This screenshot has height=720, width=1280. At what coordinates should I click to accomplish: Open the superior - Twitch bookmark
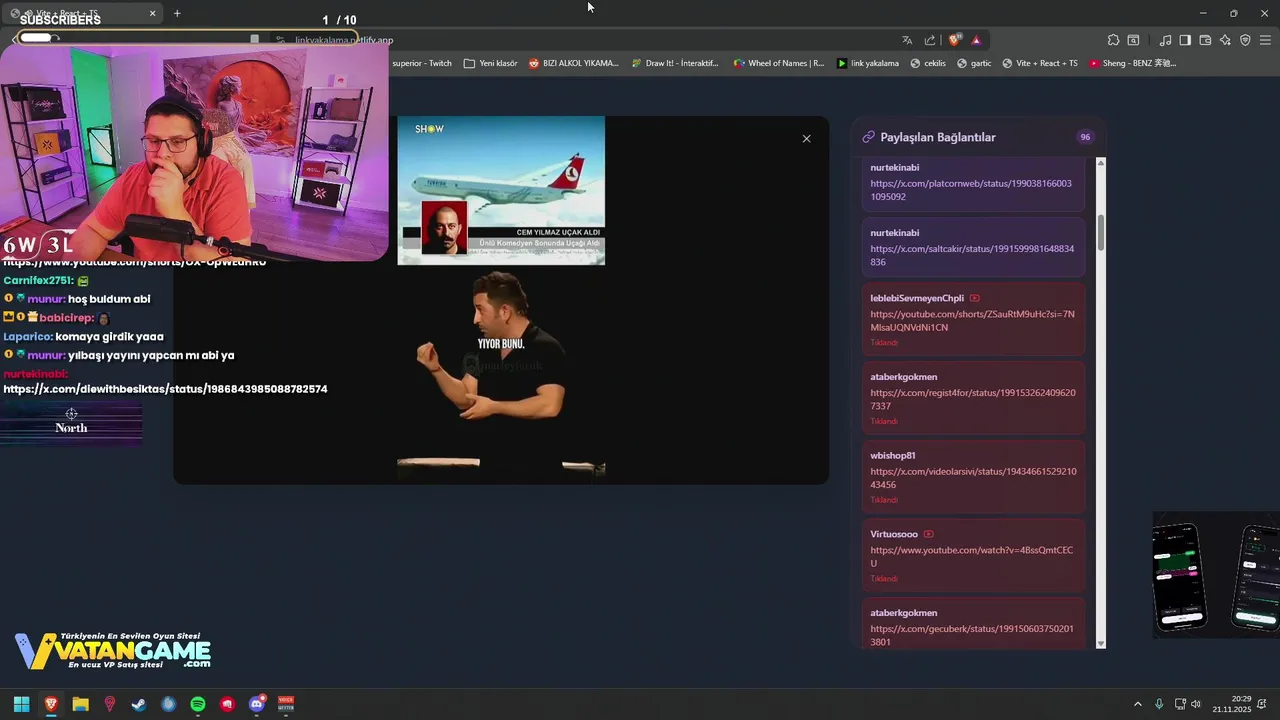coord(422,63)
